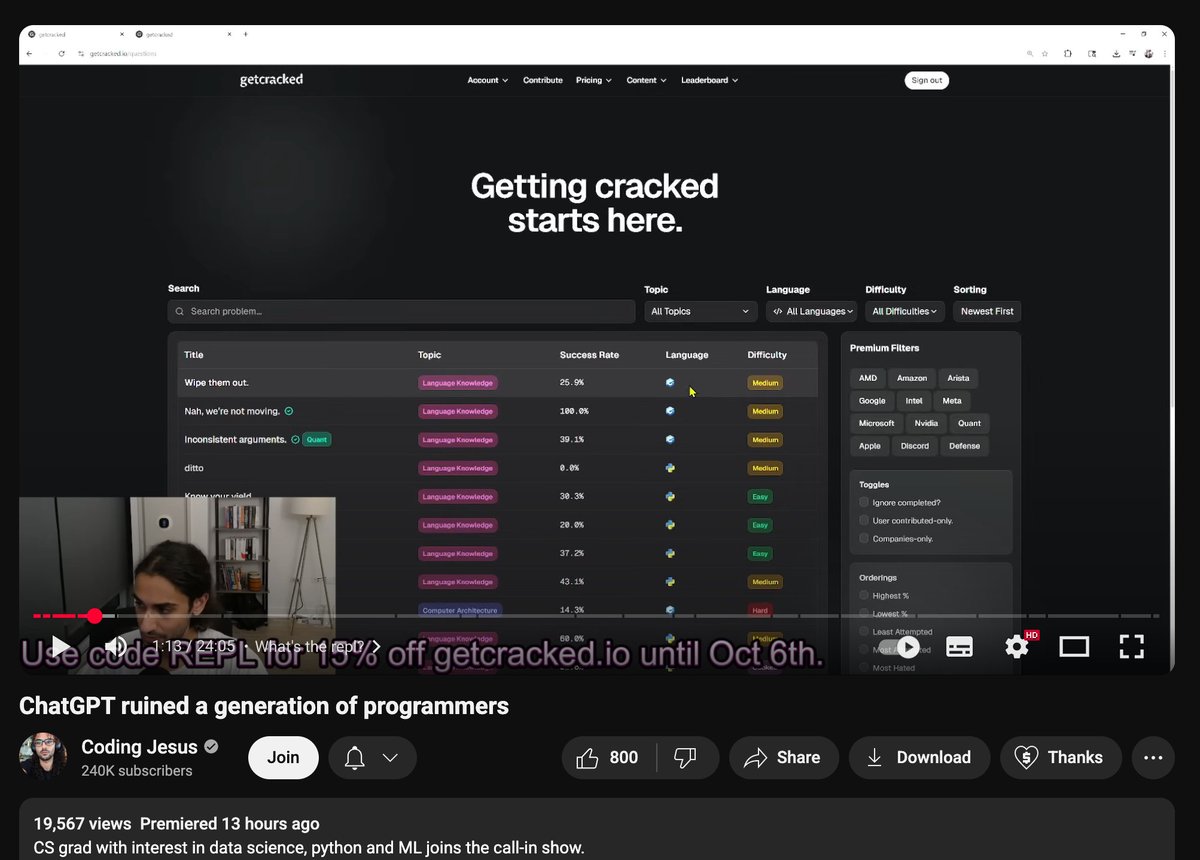Image resolution: width=1200 pixels, height=860 pixels.
Task: Expand the Account menu on getcracked
Action: coord(487,80)
